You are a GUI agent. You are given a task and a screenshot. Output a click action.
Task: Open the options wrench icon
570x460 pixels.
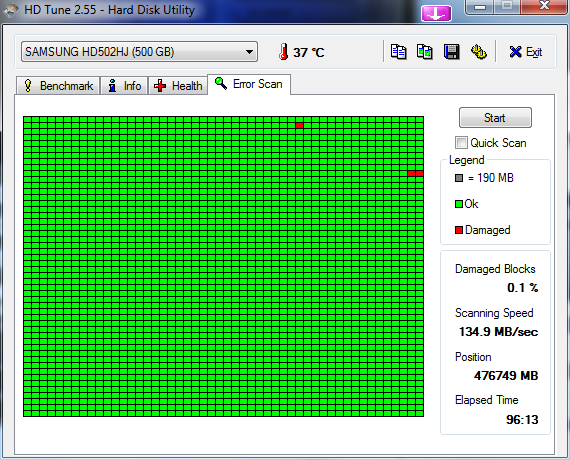click(479, 52)
